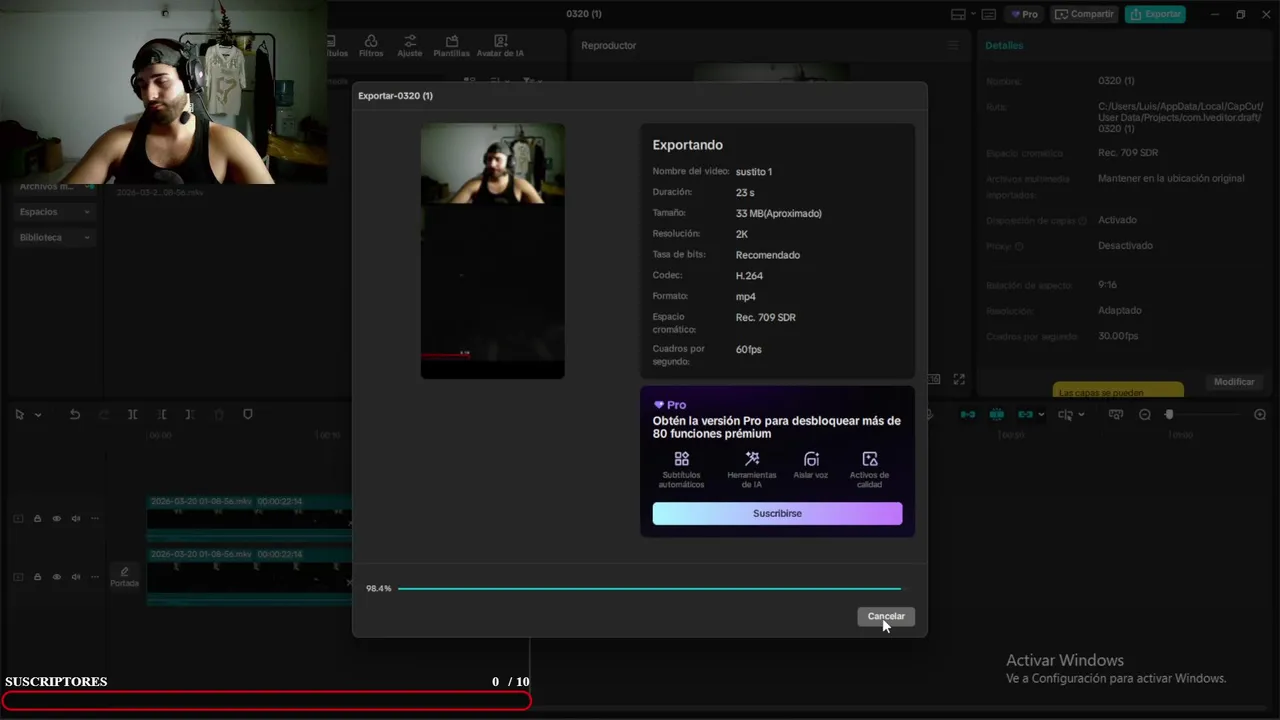Toggle the linkage icon in timeline toolbar
The image size is (1280, 720).
[1025, 414]
